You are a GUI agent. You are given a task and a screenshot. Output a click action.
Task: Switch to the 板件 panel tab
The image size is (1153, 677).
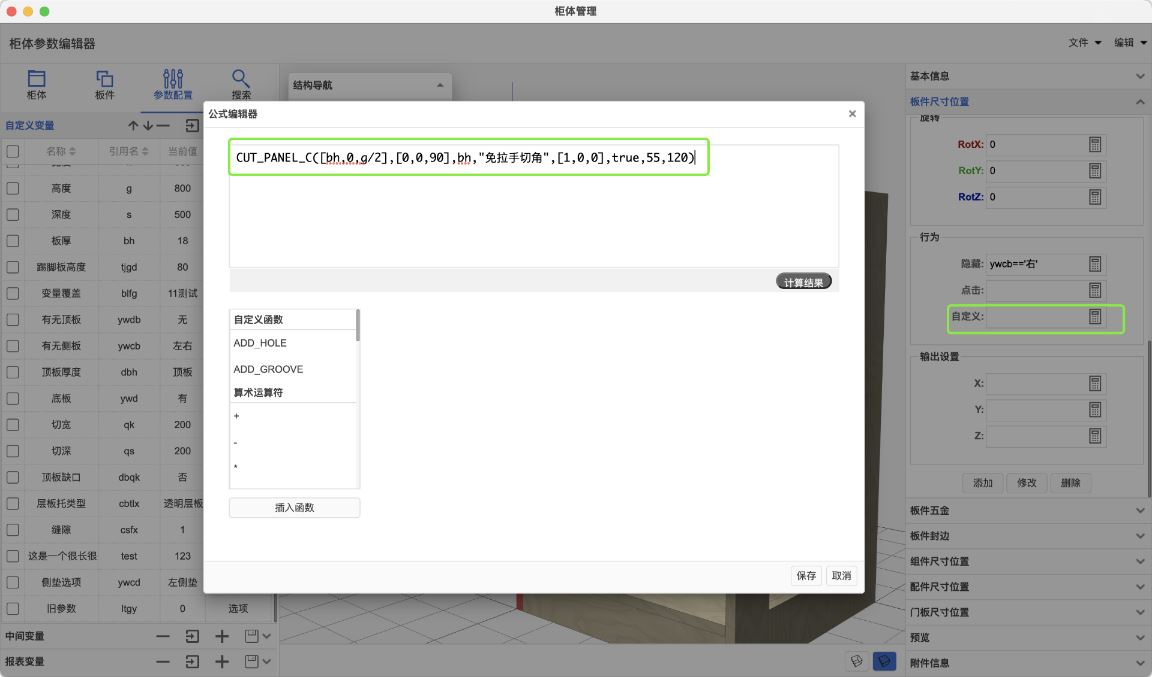[104, 79]
